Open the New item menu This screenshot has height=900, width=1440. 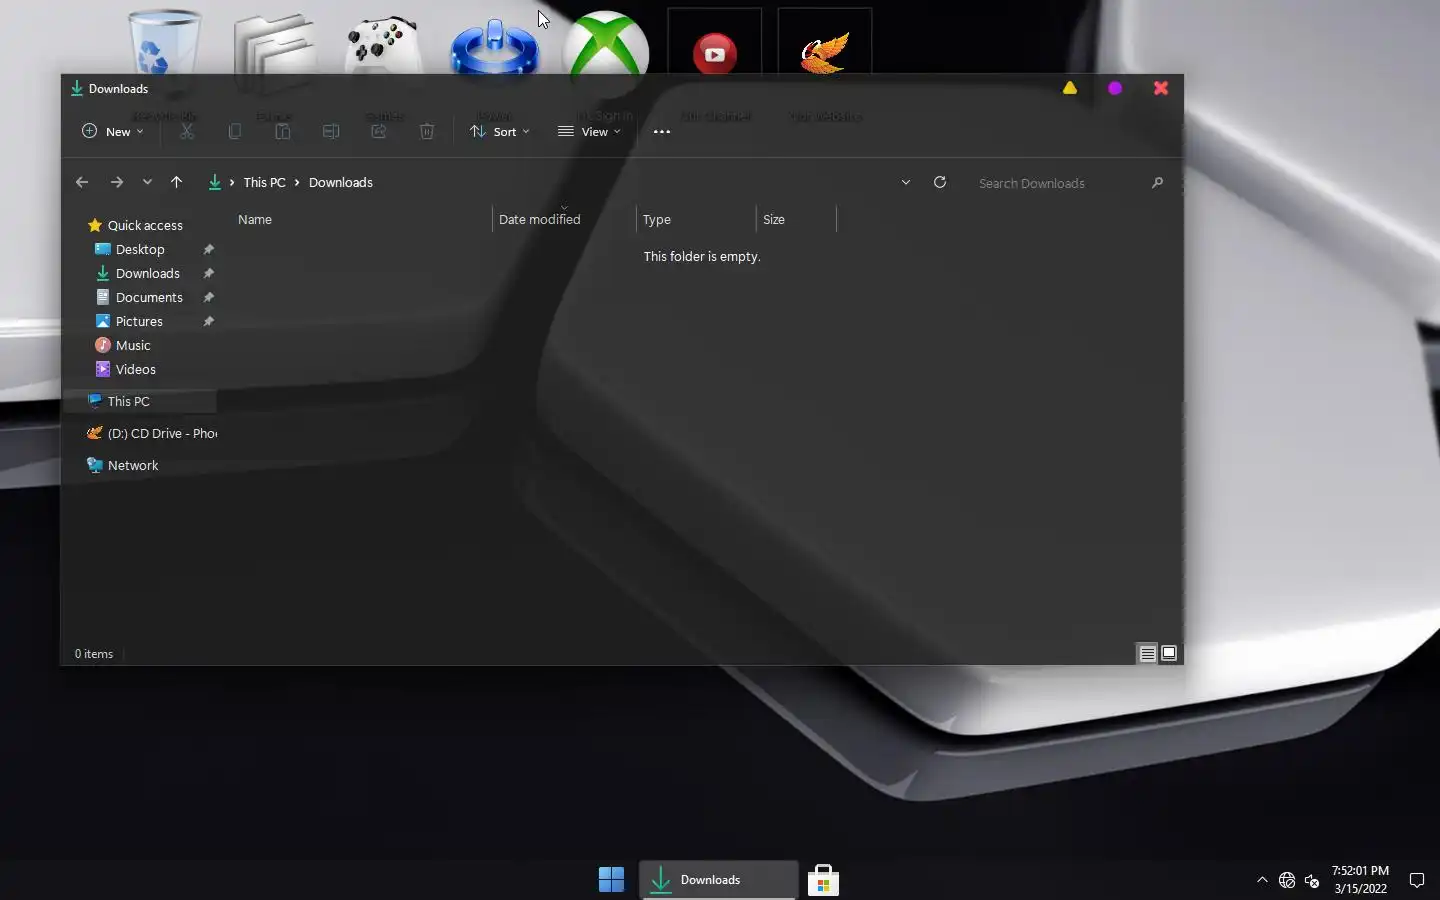click(112, 131)
